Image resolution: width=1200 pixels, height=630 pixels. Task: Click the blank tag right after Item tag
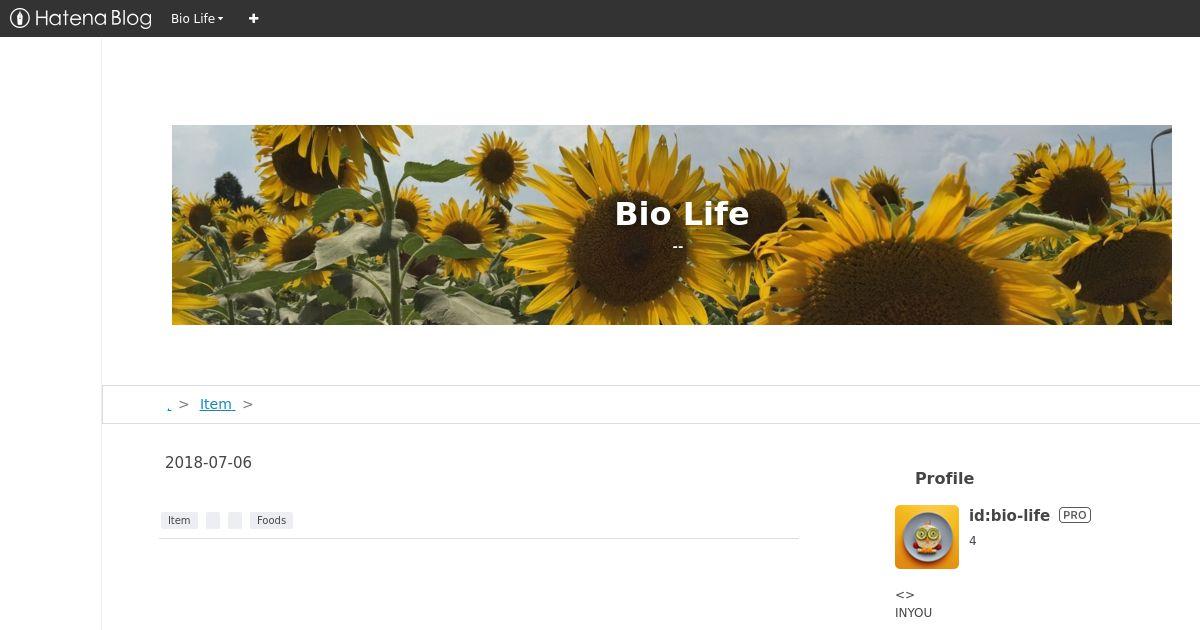coord(213,520)
